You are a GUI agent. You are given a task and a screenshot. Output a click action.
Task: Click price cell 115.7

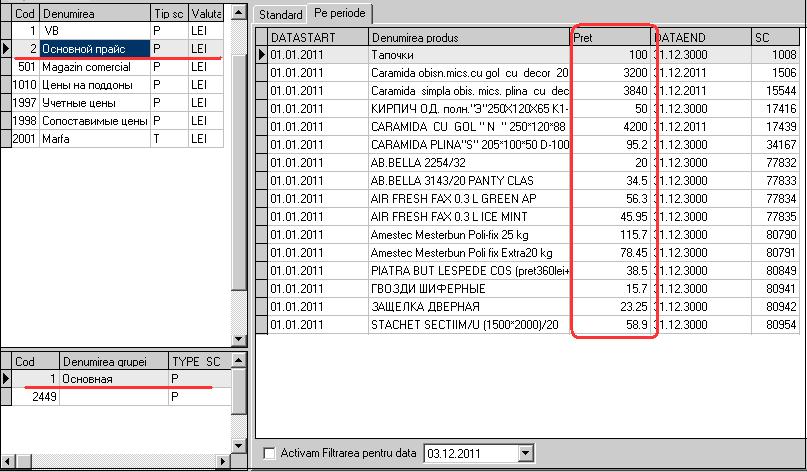coord(610,235)
